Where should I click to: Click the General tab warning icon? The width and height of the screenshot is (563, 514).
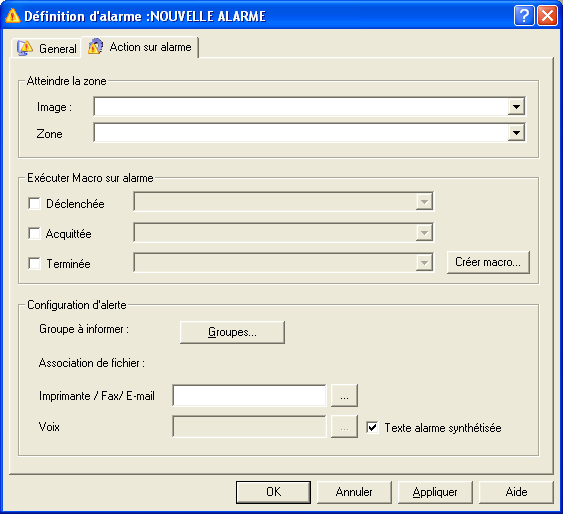coord(25,48)
